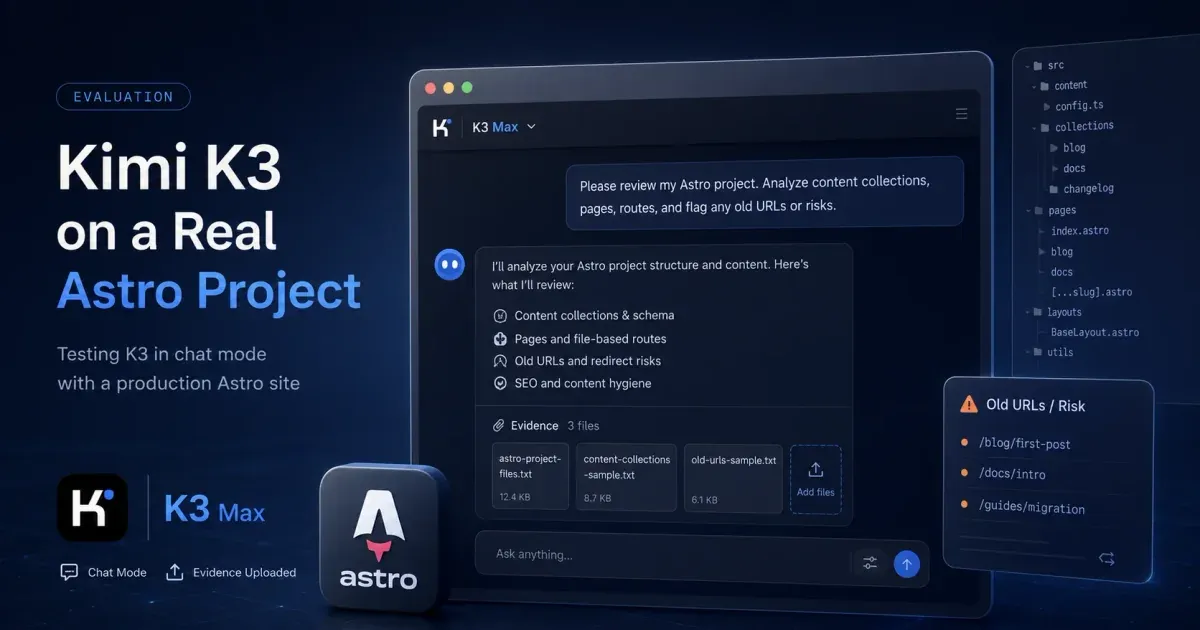Click the Content collections & schema icon
Viewport: 1200px width, 630px height.
[x=500, y=315]
